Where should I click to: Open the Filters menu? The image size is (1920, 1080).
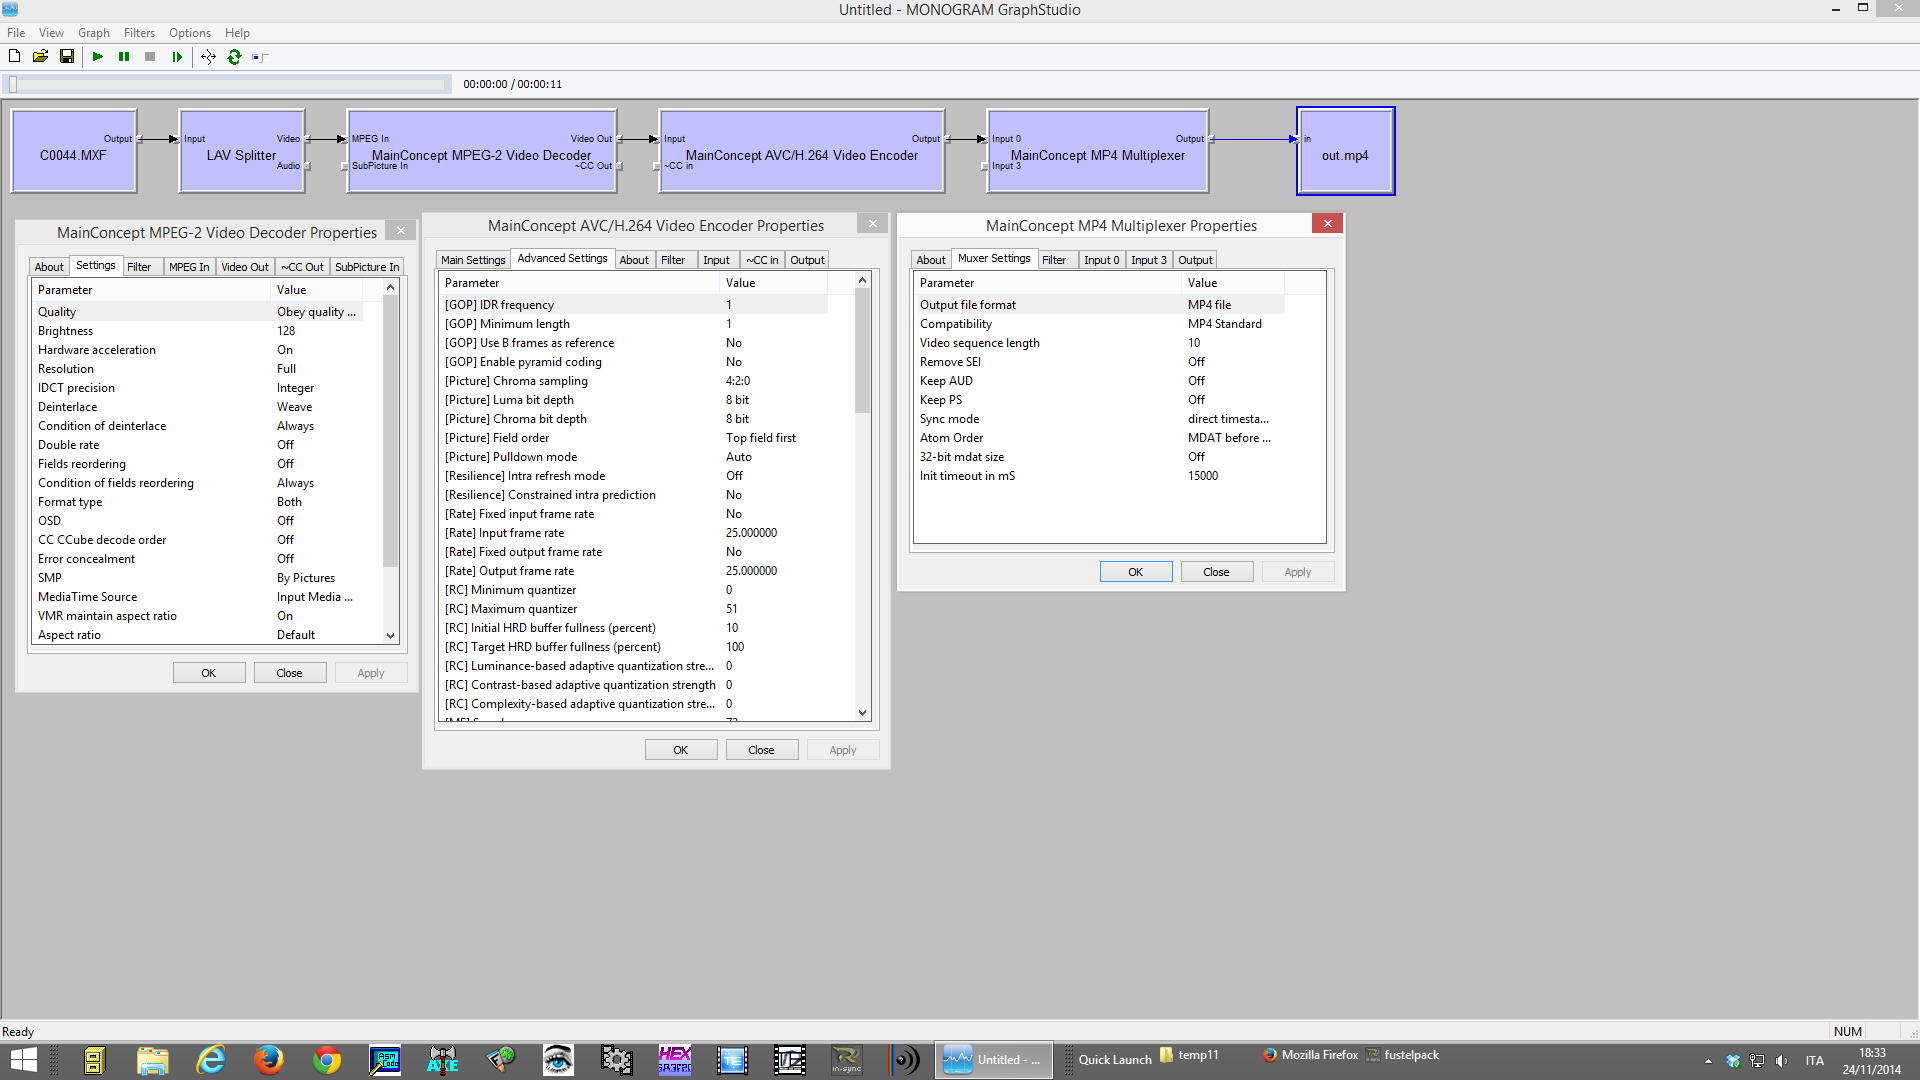139,33
